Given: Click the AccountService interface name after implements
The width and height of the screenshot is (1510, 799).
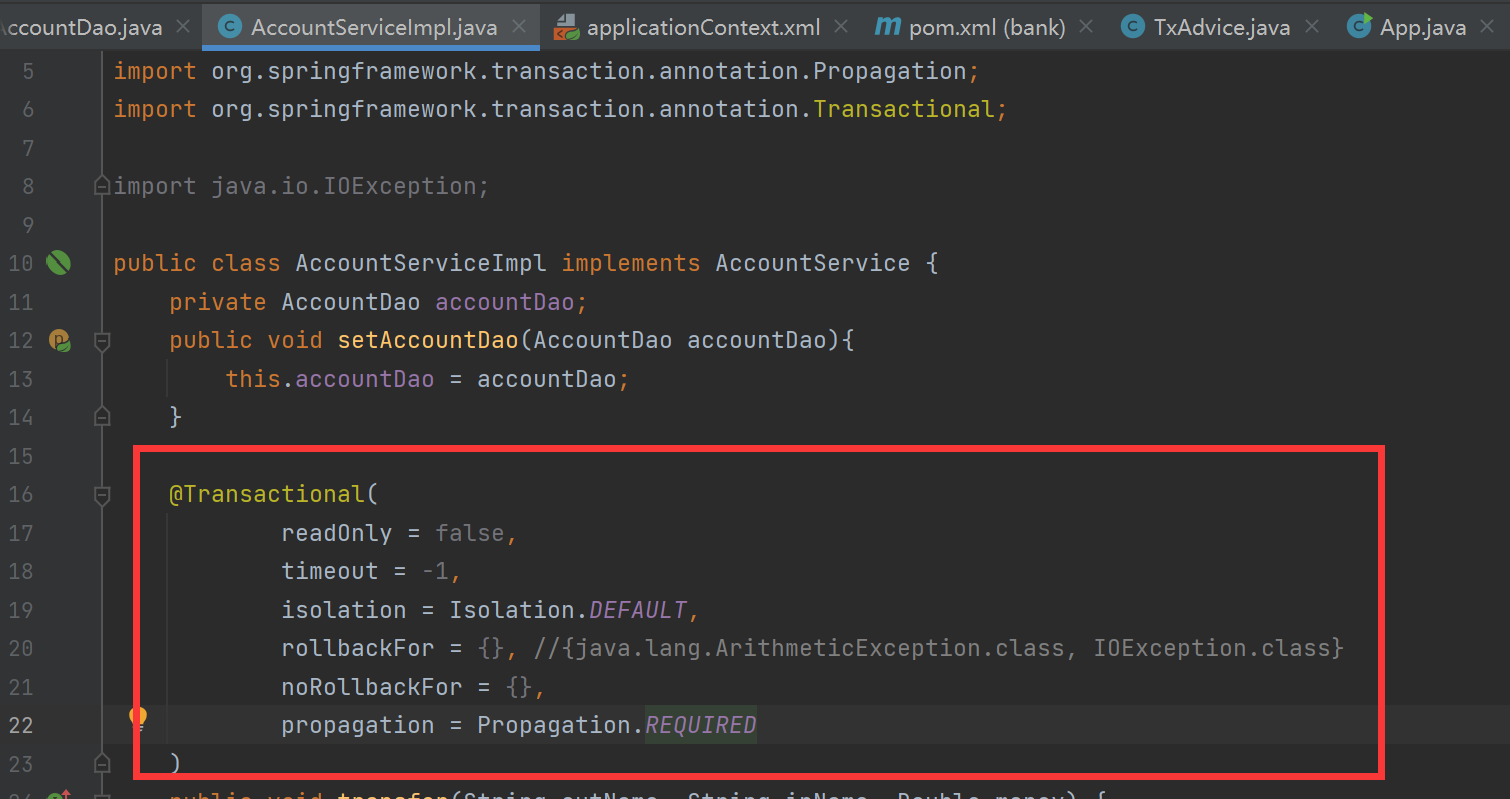Looking at the screenshot, I should (813, 263).
